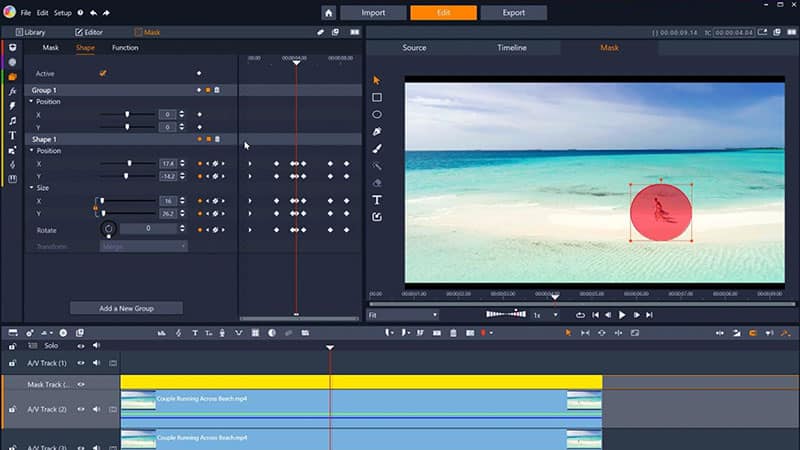Adjust the Rotate value stepper
Screen dimensions: 800x450
tap(182, 228)
